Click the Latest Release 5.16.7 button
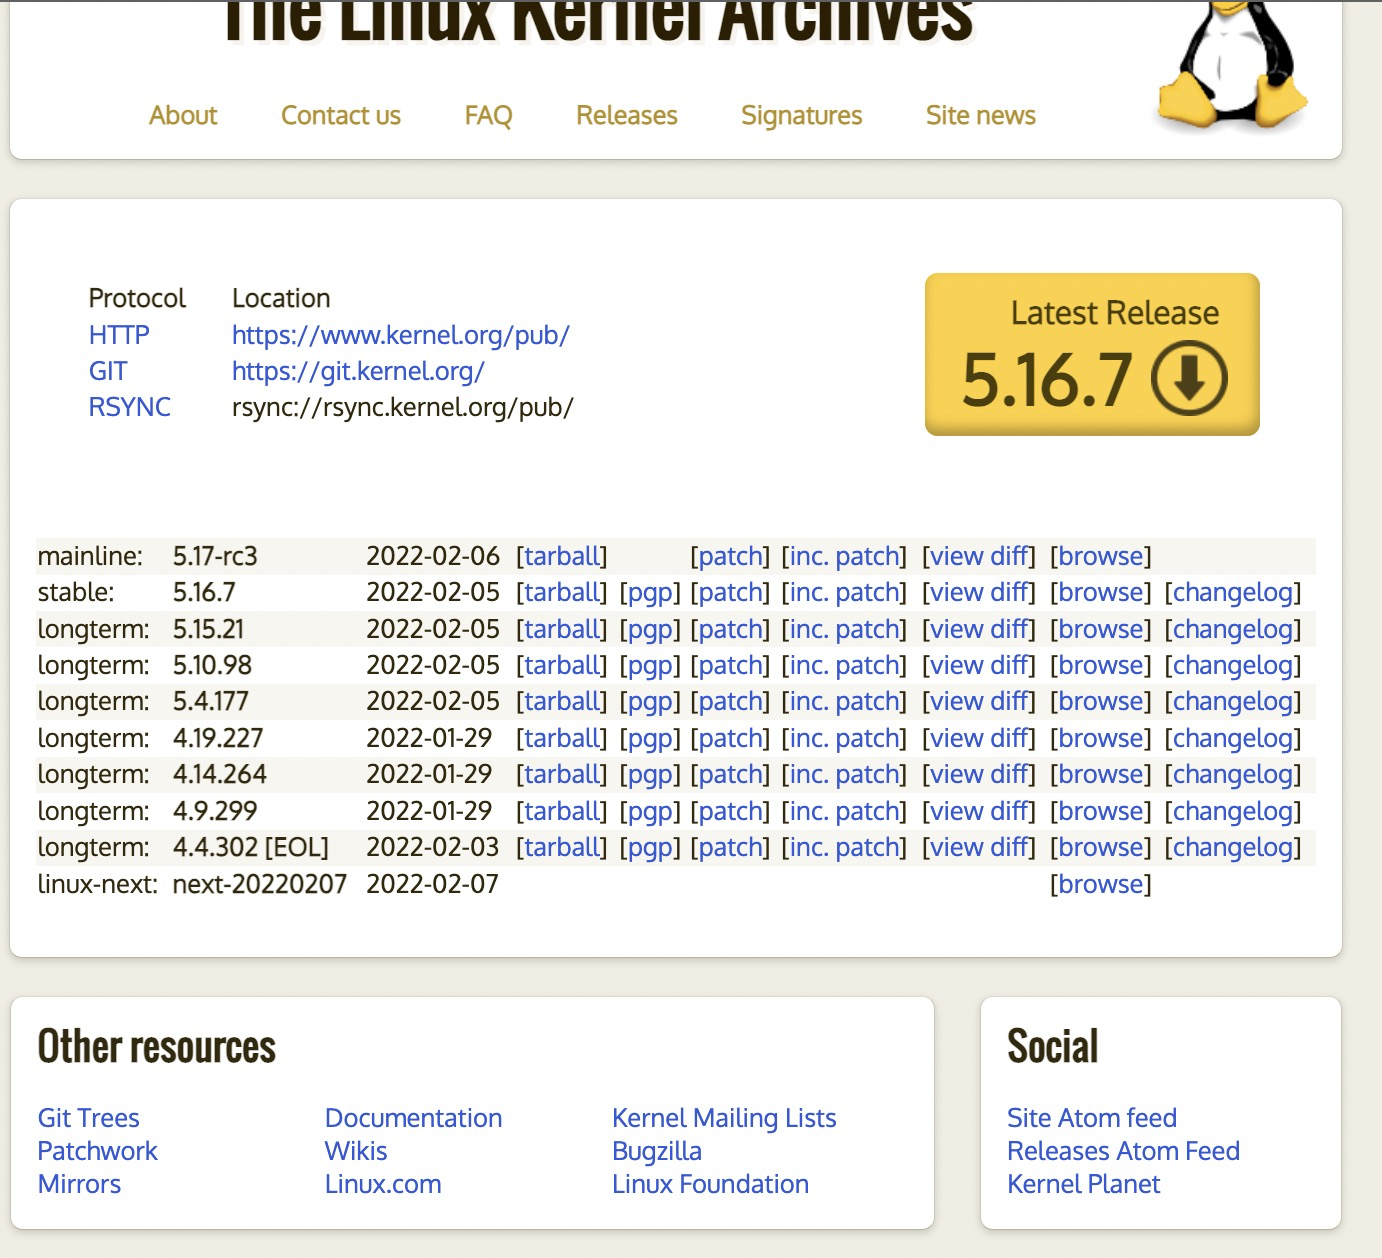Image resolution: width=1382 pixels, height=1258 pixels. tap(1092, 354)
